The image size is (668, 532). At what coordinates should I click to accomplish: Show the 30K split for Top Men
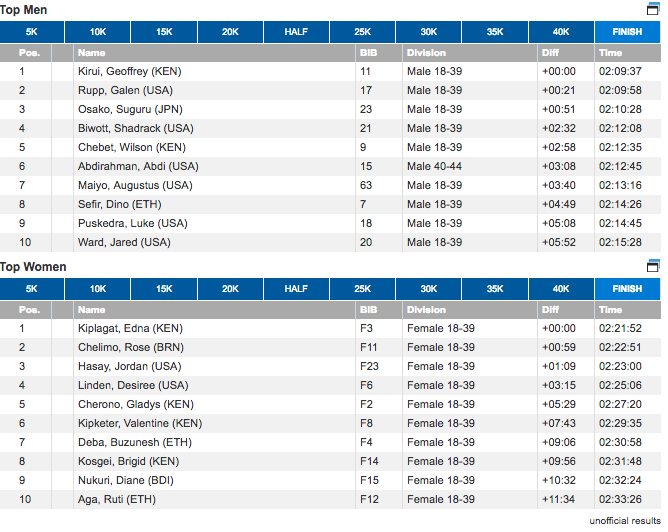point(428,32)
